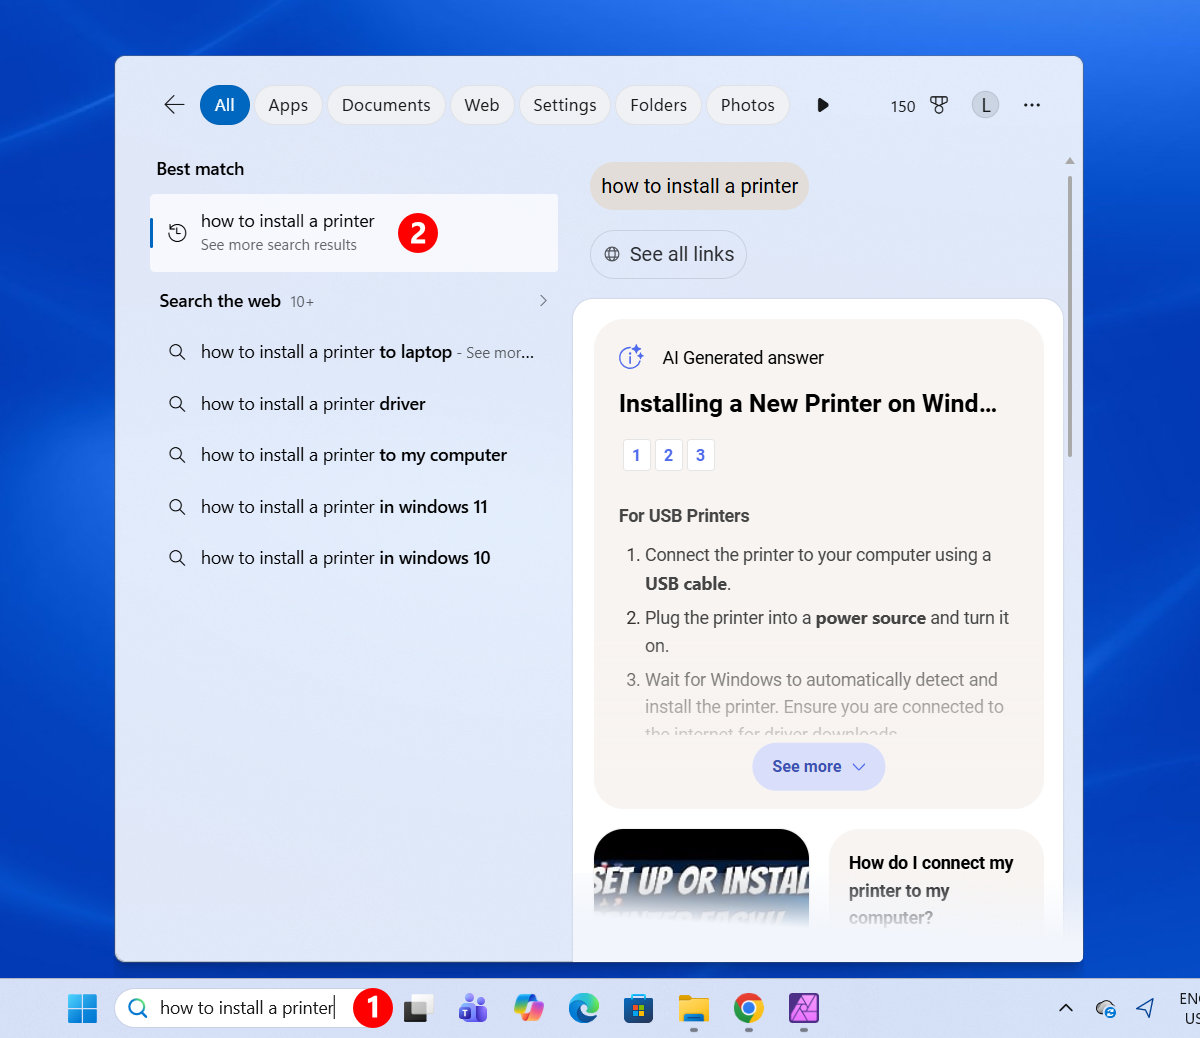Open citation reference 3
Image resolution: width=1200 pixels, height=1038 pixels.
700,455
